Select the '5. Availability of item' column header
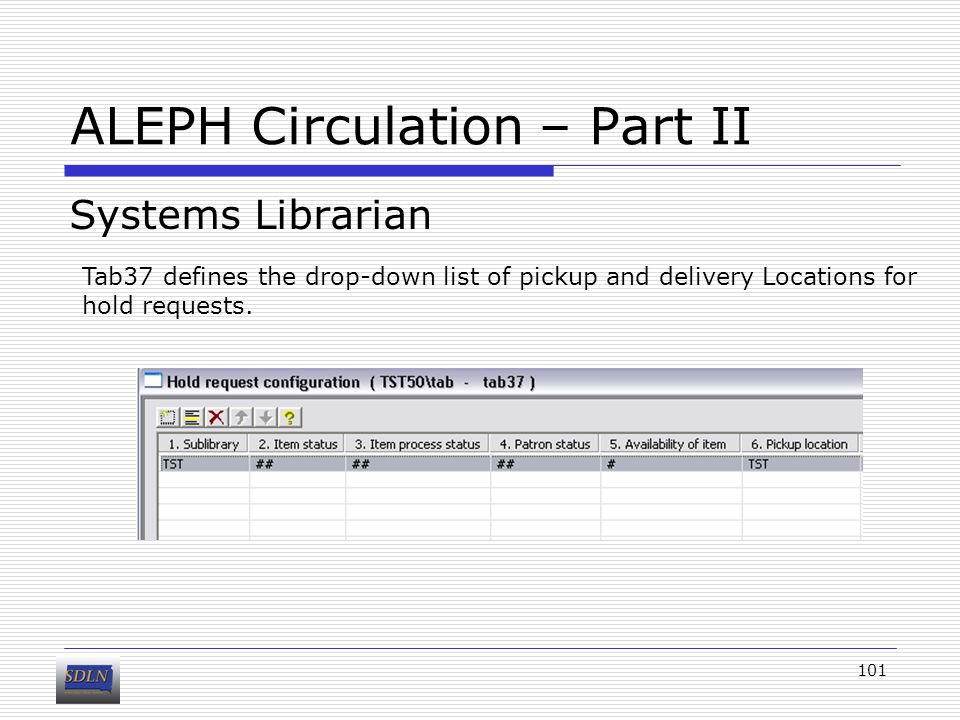The image size is (960, 720). pos(670,444)
